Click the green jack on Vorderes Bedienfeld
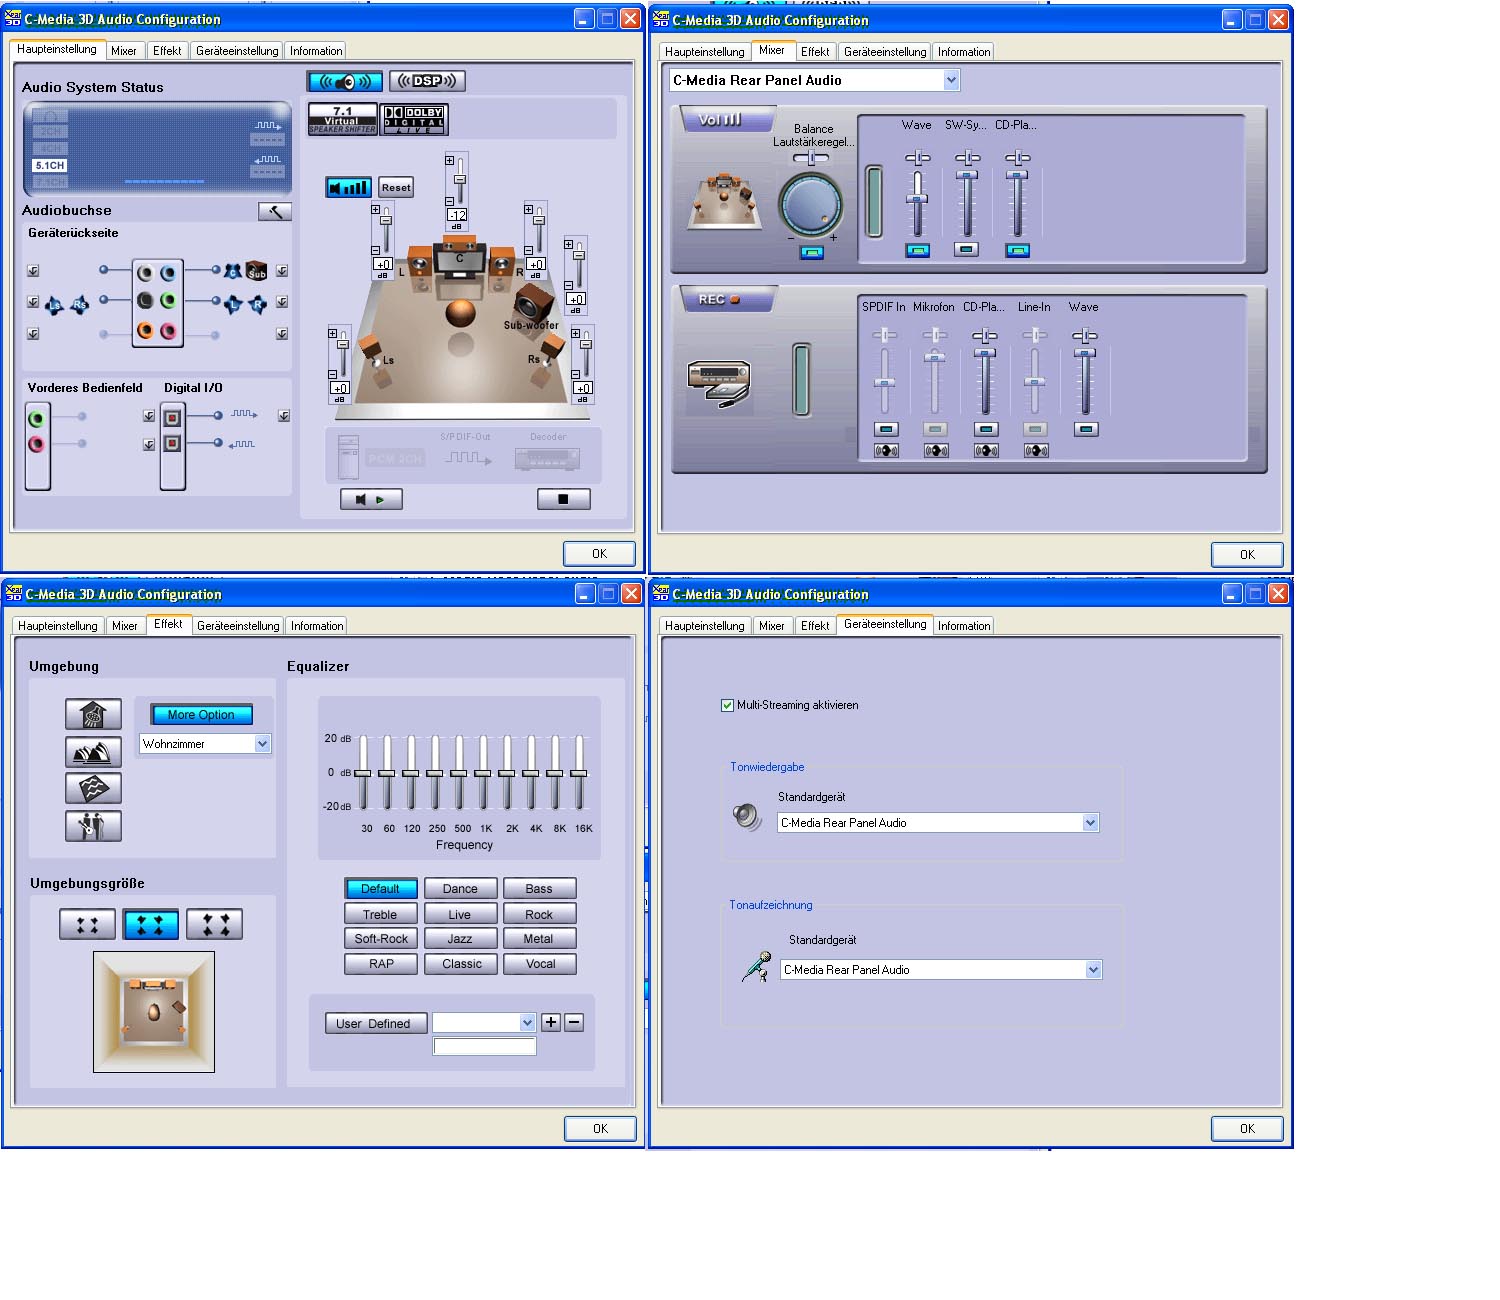 coord(37,419)
